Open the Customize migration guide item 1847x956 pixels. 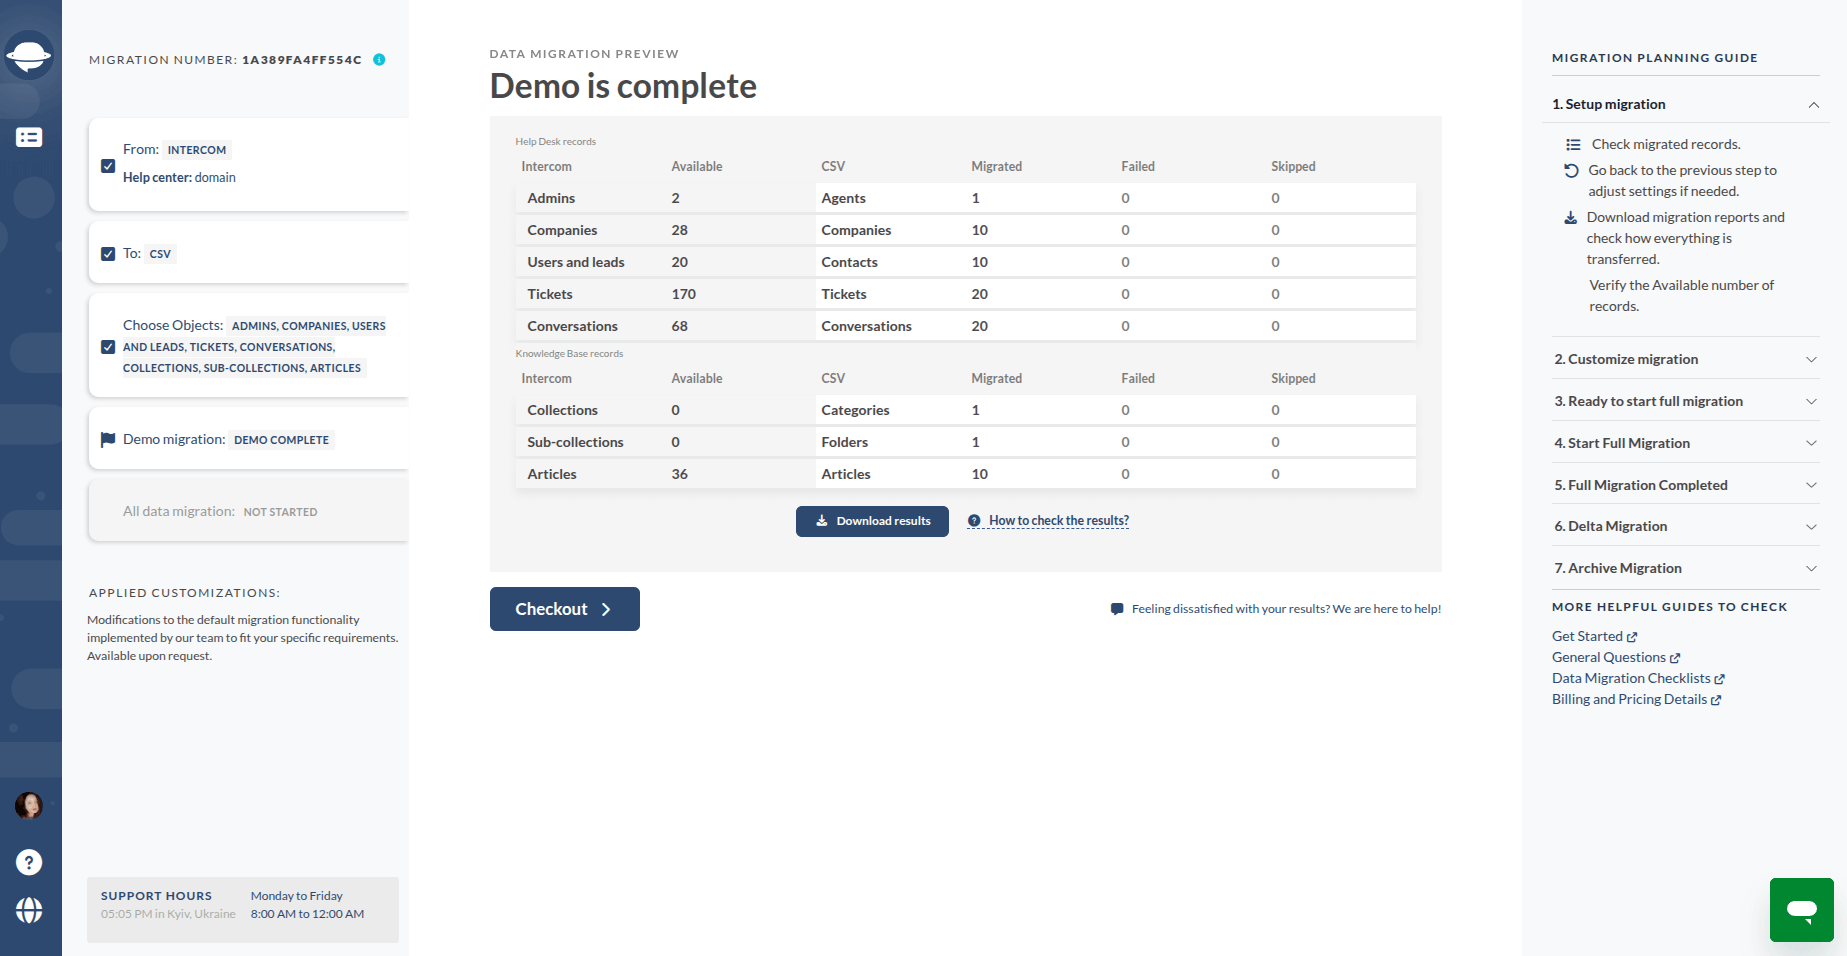pyautogui.click(x=1685, y=359)
